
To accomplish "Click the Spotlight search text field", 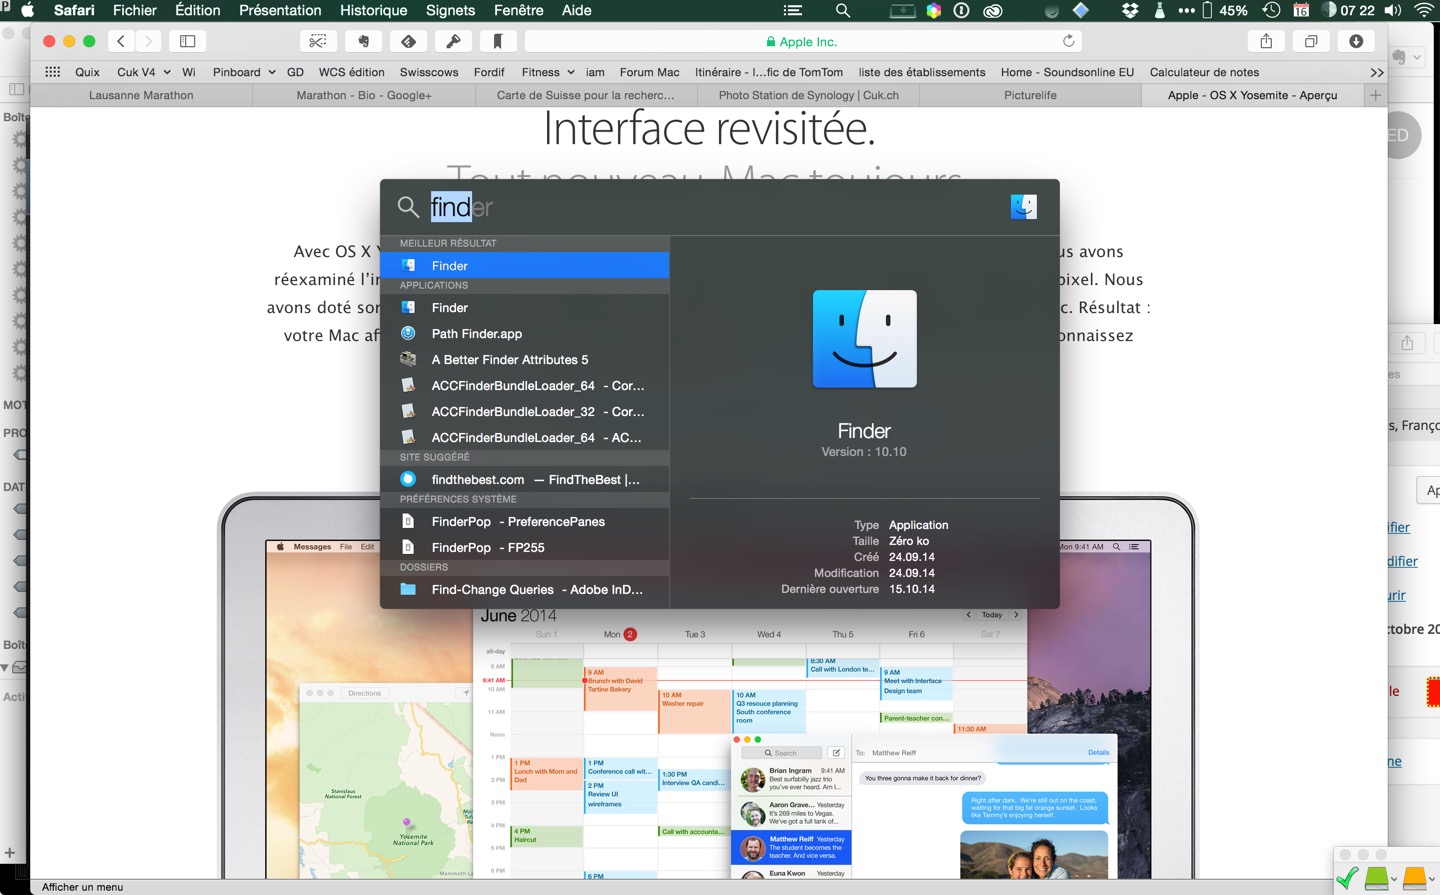I will (x=700, y=207).
